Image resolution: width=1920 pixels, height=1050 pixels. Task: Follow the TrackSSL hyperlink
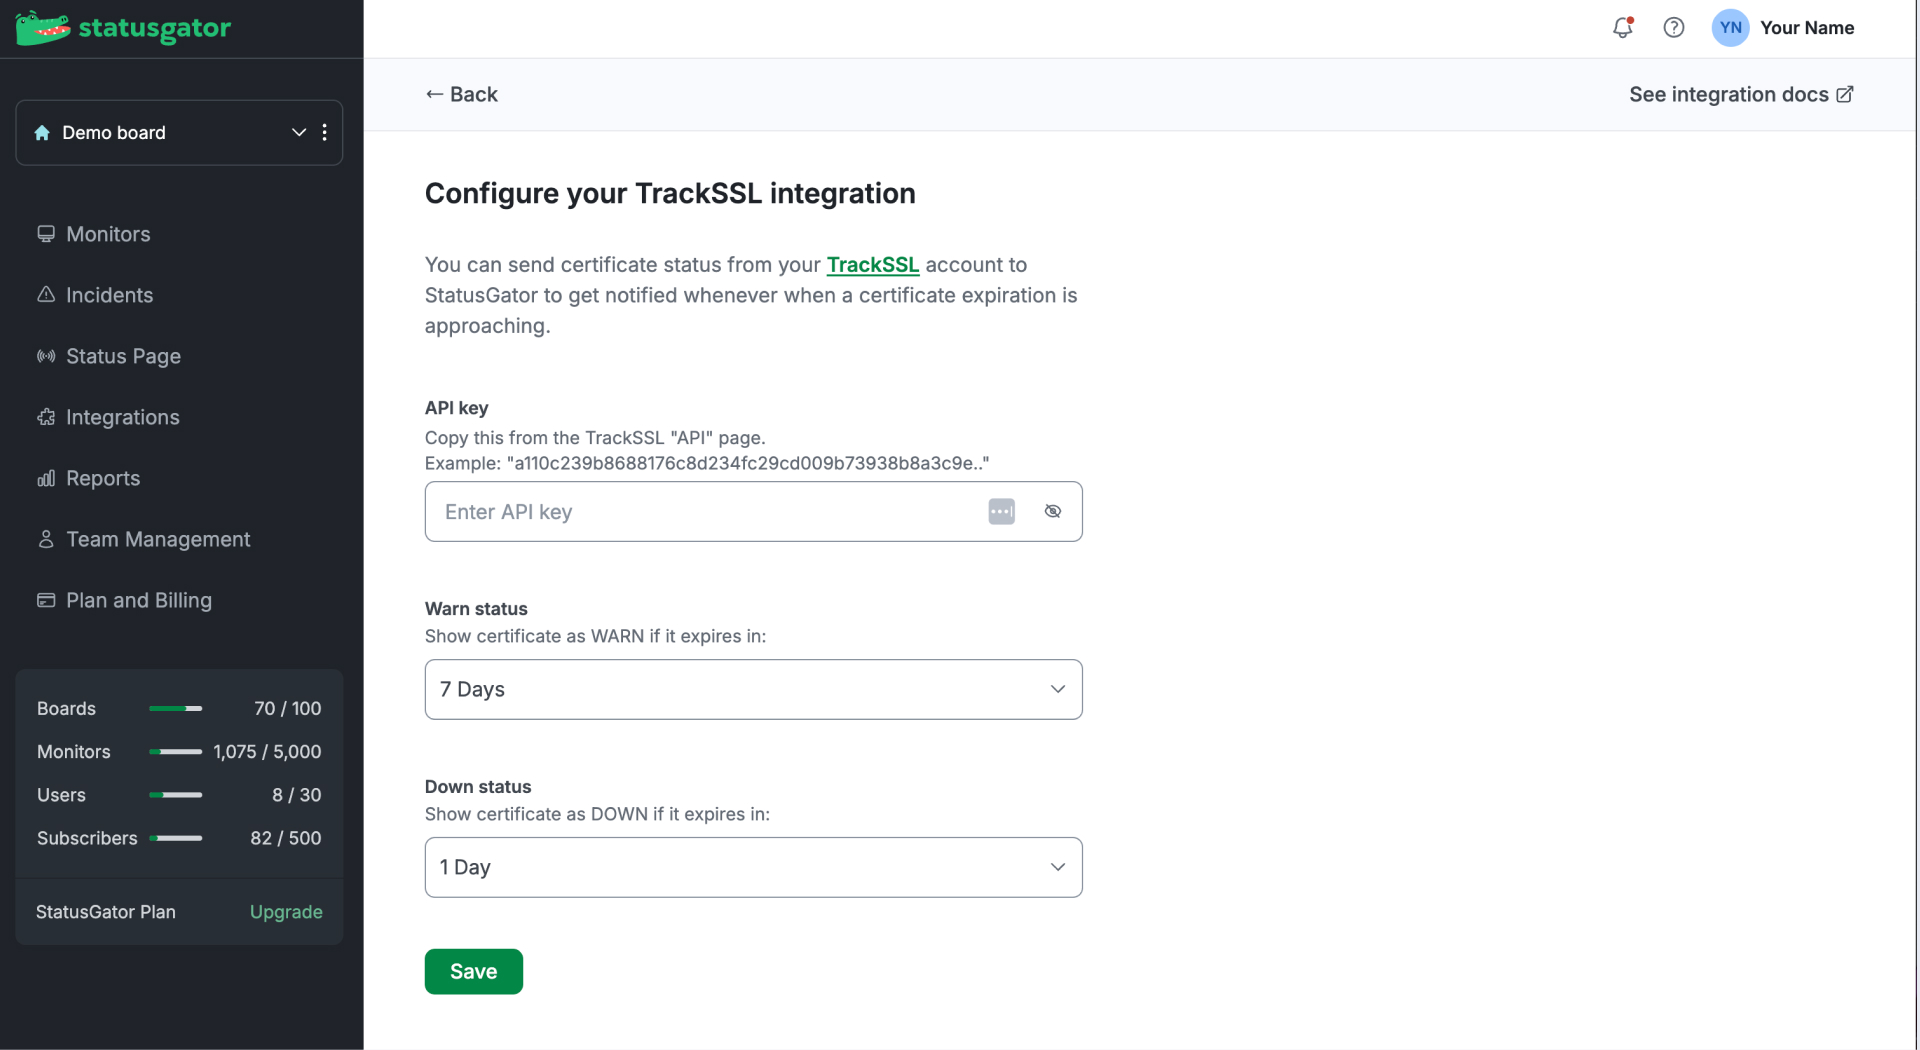872,265
